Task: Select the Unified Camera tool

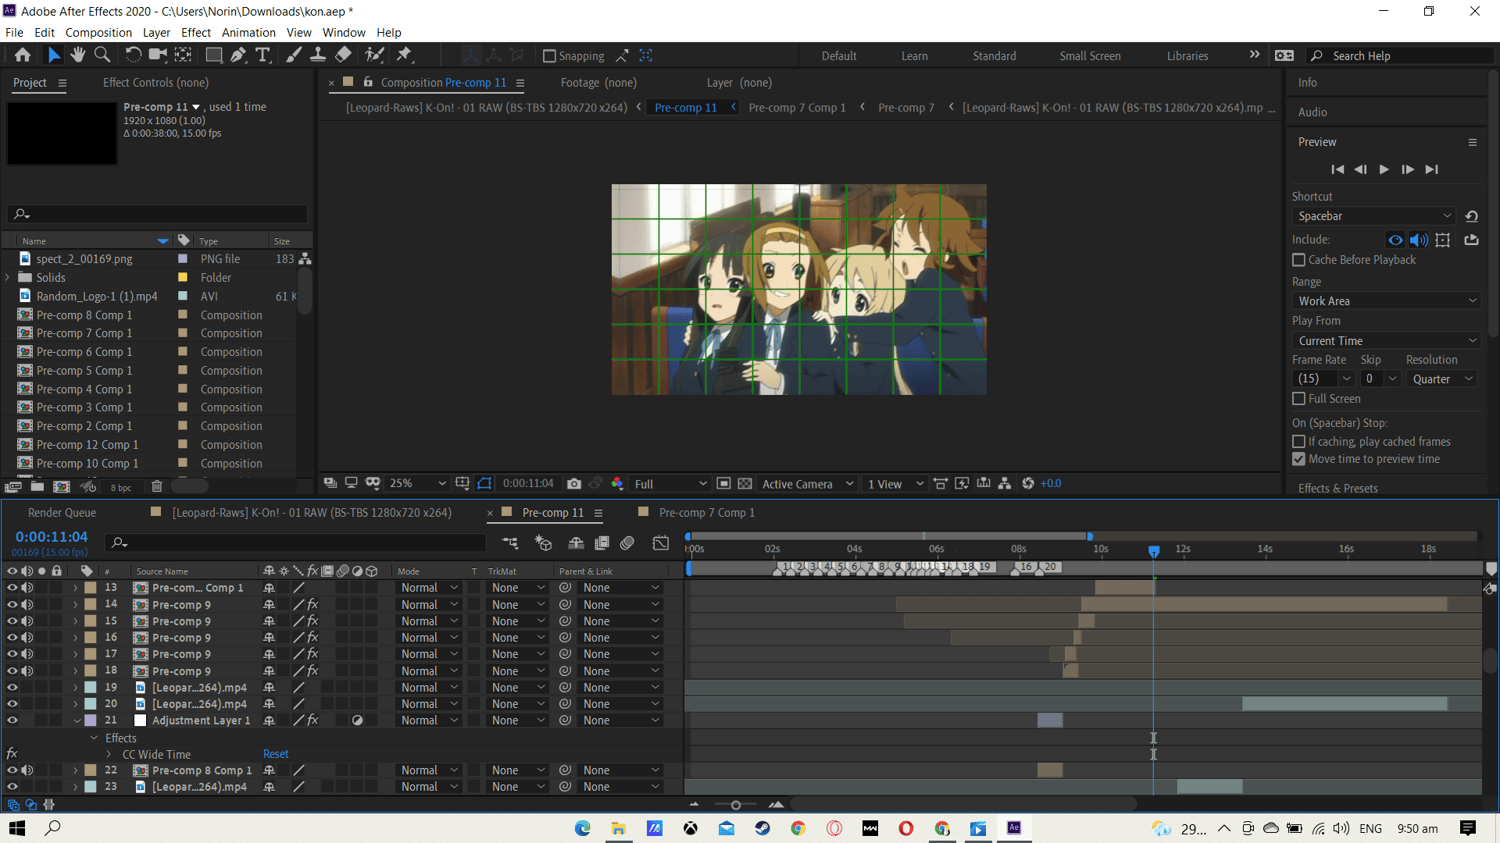Action: (158, 55)
